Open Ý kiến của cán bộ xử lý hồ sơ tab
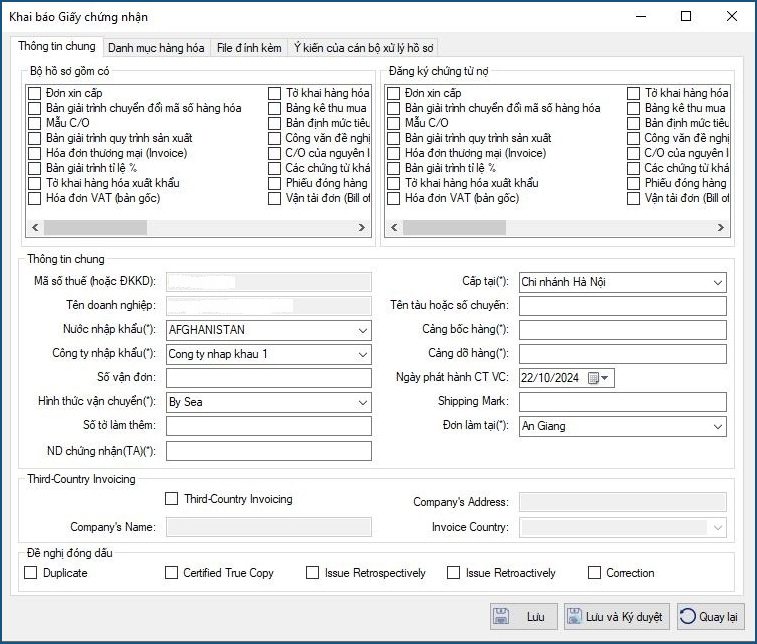 (363, 48)
